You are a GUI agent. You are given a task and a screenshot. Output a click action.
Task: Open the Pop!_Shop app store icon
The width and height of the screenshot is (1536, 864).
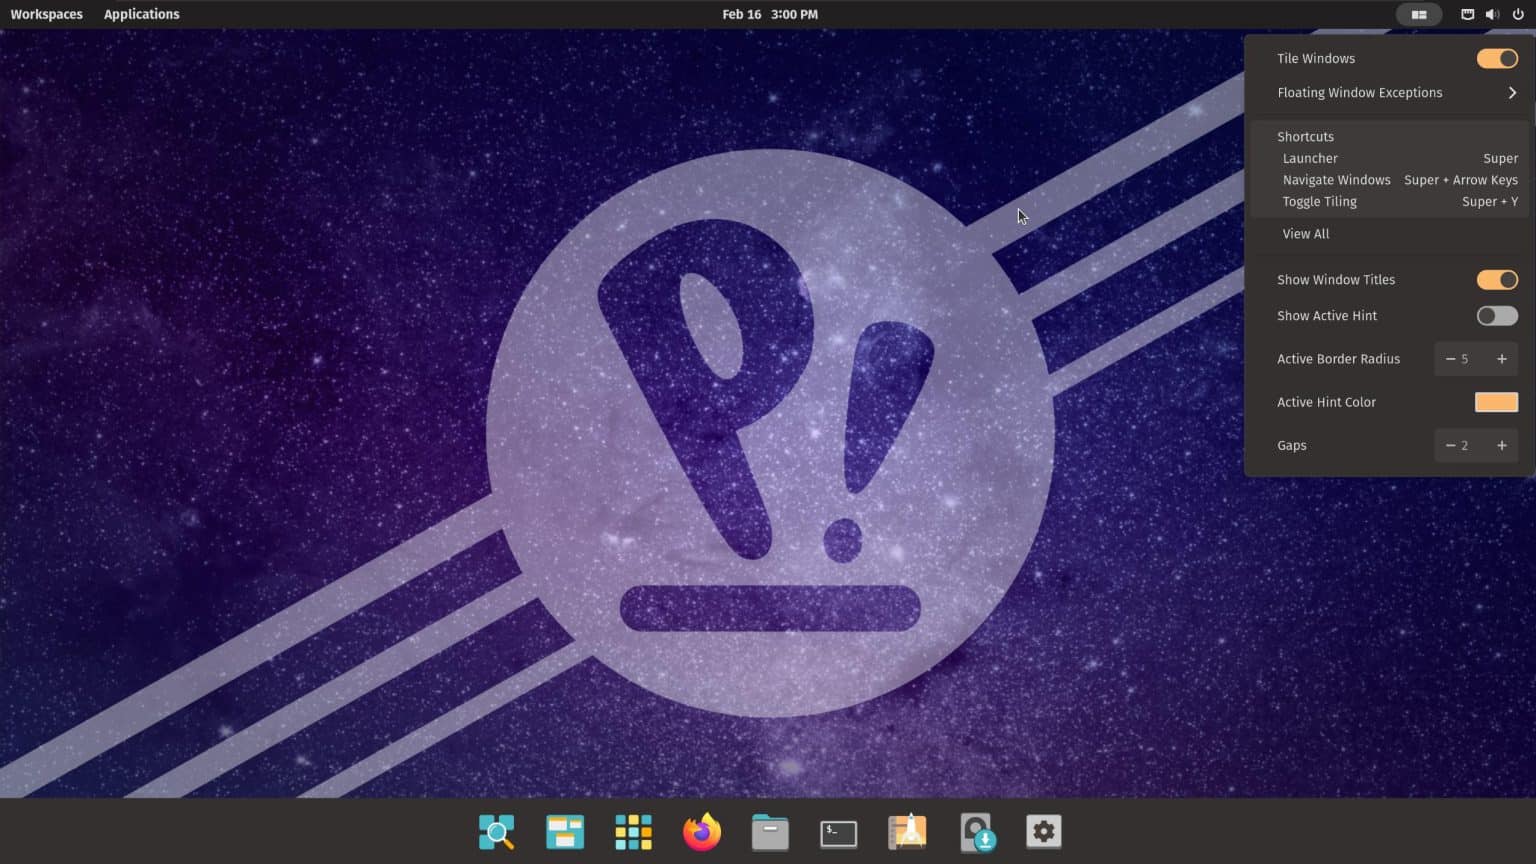pyautogui.click(x=906, y=831)
